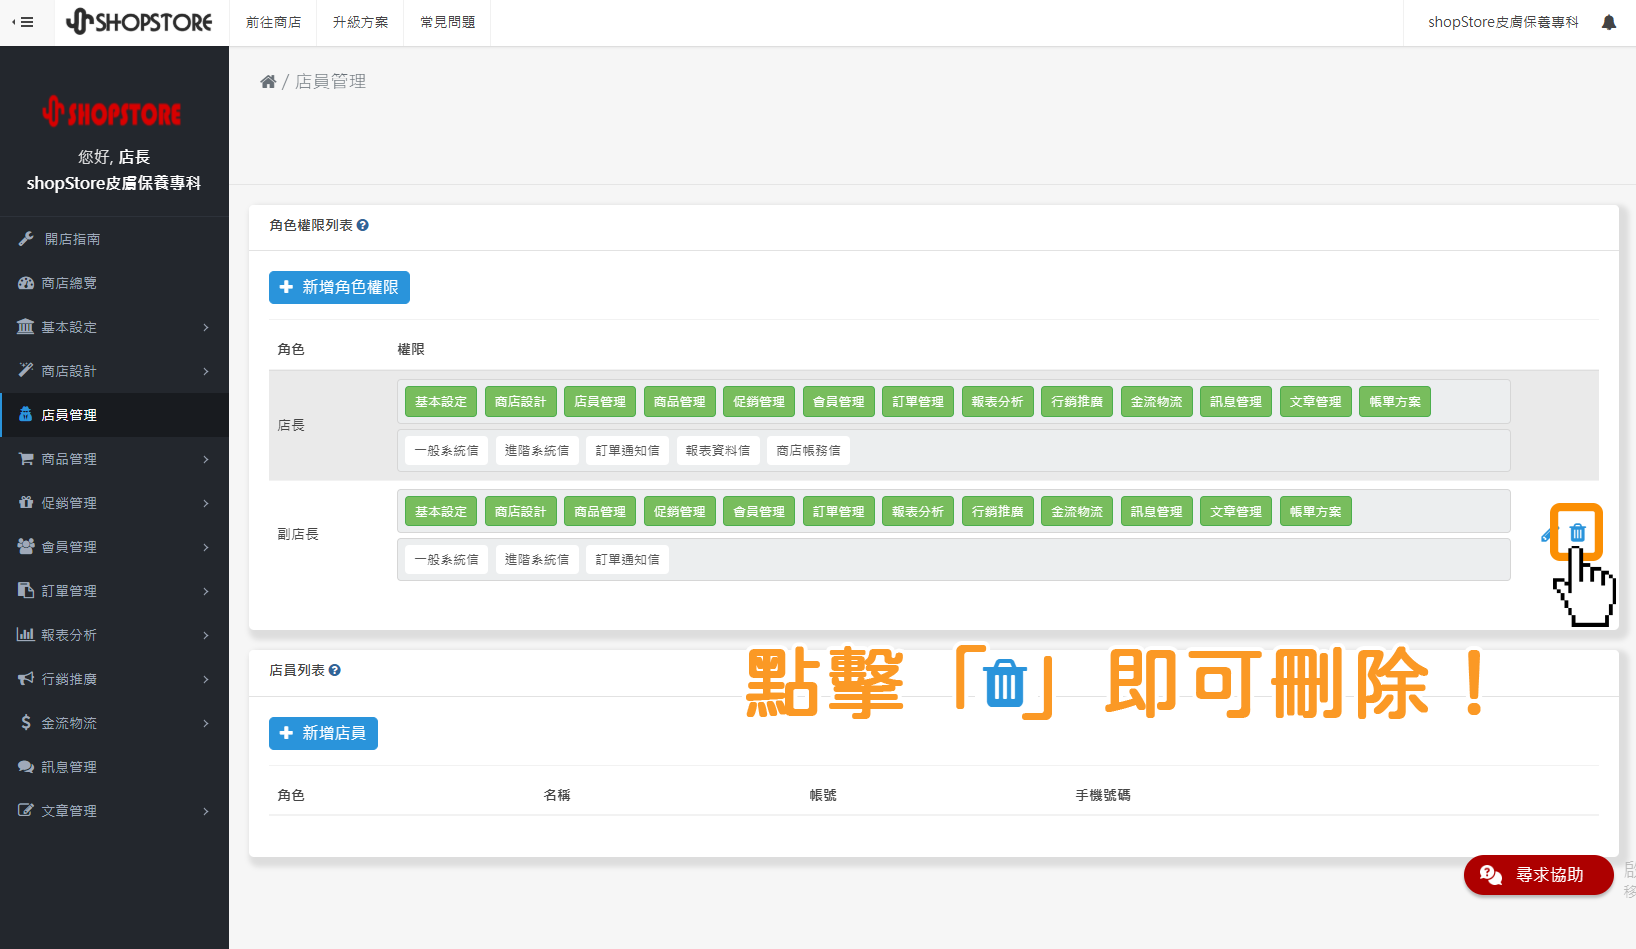The width and height of the screenshot is (1636, 949).
Task: Expand the 訂單管理 sidebar chevron
Action: click(206, 591)
